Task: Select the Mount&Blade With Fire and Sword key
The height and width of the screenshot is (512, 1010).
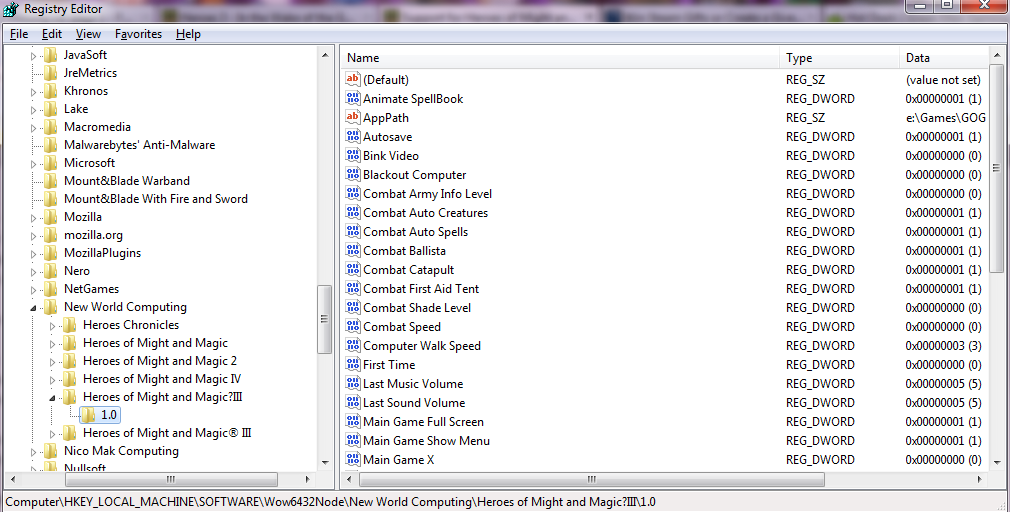Action: point(156,199)
